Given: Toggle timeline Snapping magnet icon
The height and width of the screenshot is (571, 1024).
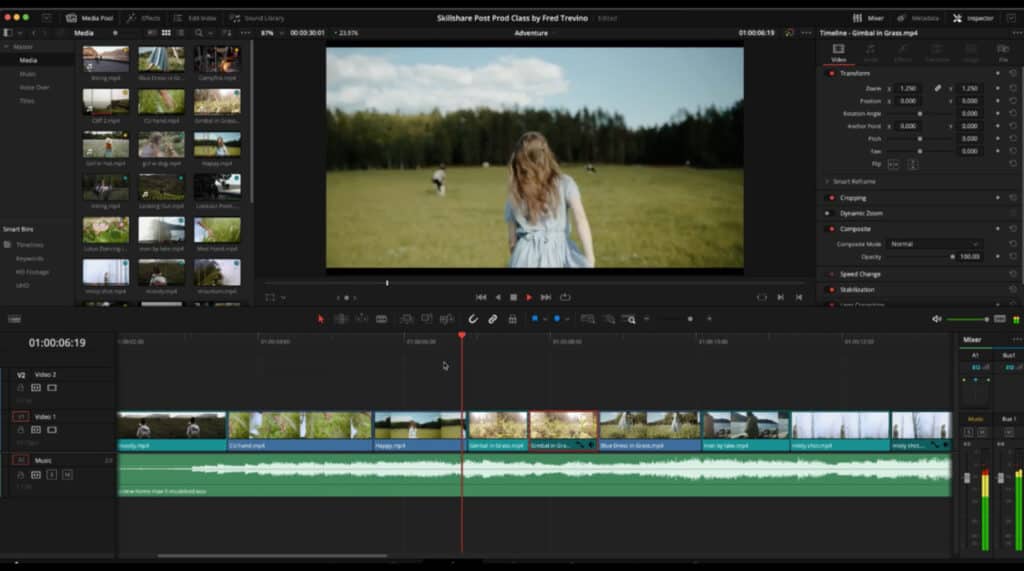Looking at the screenshot, I should coord(473,319).
